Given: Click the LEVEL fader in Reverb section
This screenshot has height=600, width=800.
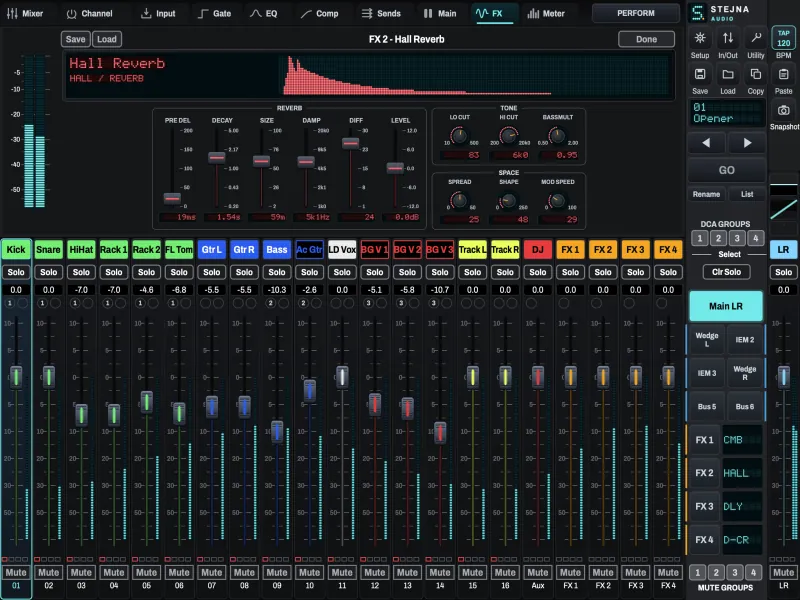Looking at the screenshot, I should coord(395,167).
